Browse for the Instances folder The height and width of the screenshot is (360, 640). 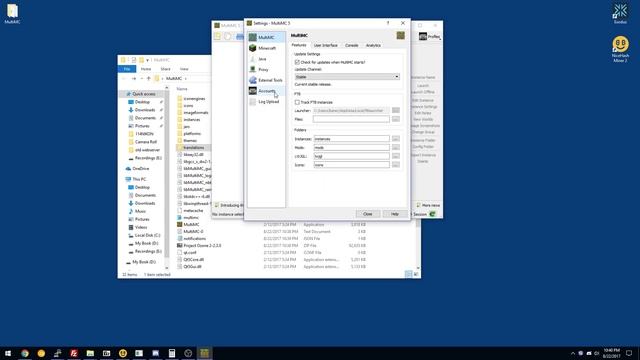click(396, 139)
